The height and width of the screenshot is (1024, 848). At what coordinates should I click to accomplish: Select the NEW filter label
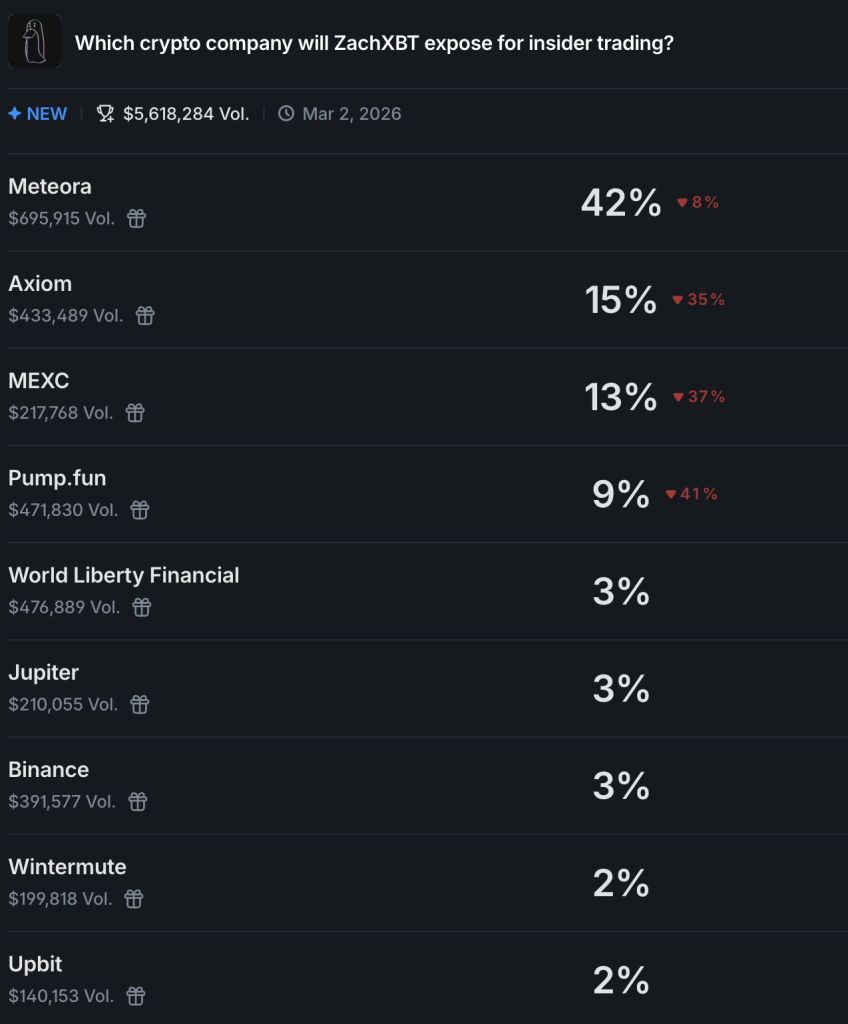click(x=37, y=113)
